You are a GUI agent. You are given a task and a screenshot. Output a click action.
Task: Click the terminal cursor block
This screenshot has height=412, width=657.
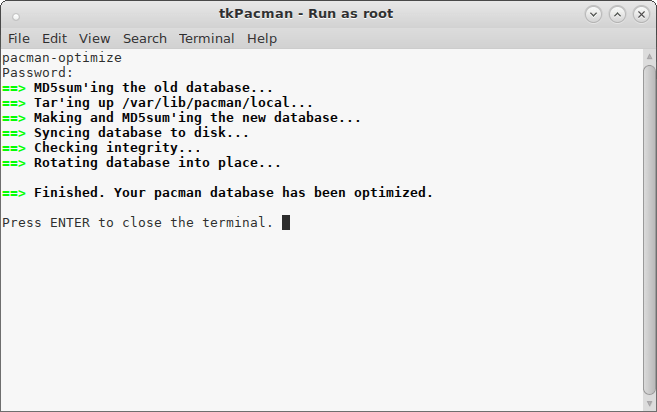pos(286,223)
